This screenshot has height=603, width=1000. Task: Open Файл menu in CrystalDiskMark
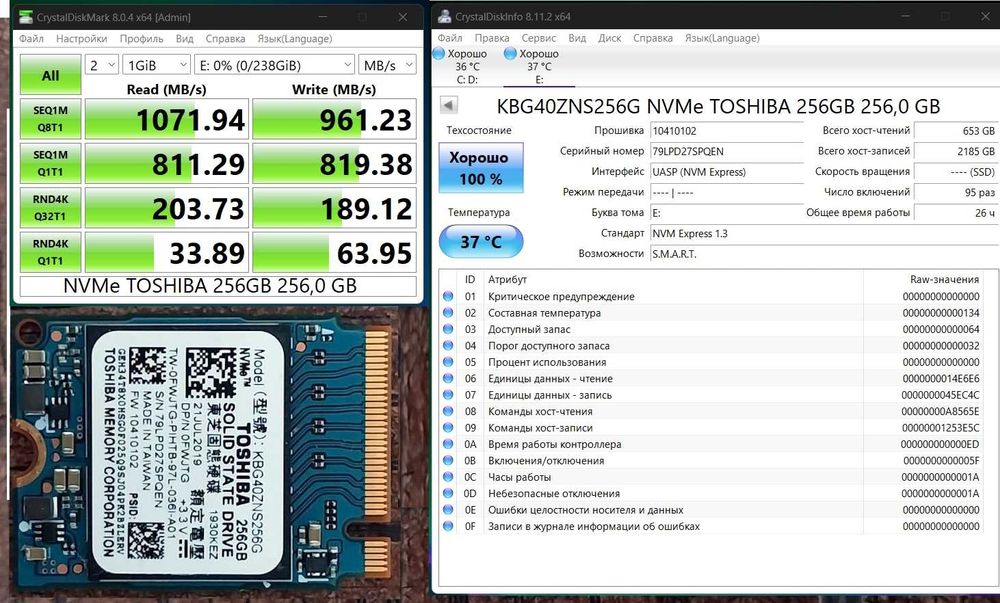click(x=31, y=38)
